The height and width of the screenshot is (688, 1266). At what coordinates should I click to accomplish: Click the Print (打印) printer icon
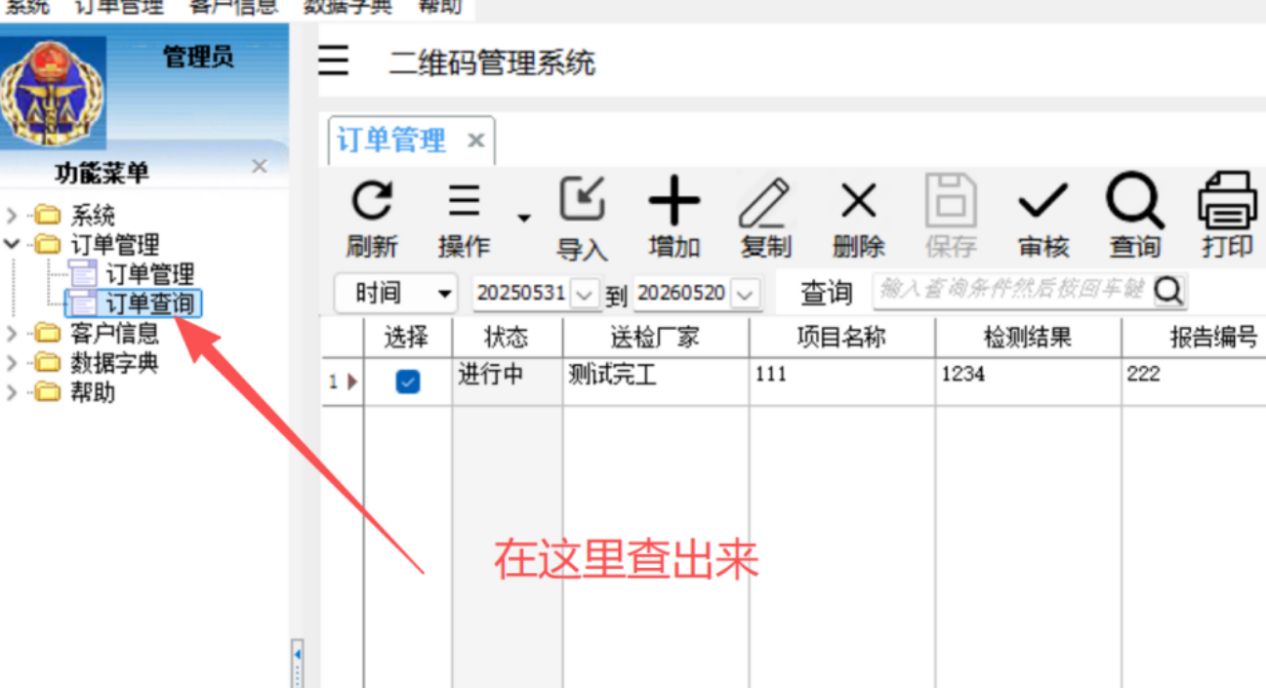(x=1227, y=202)
